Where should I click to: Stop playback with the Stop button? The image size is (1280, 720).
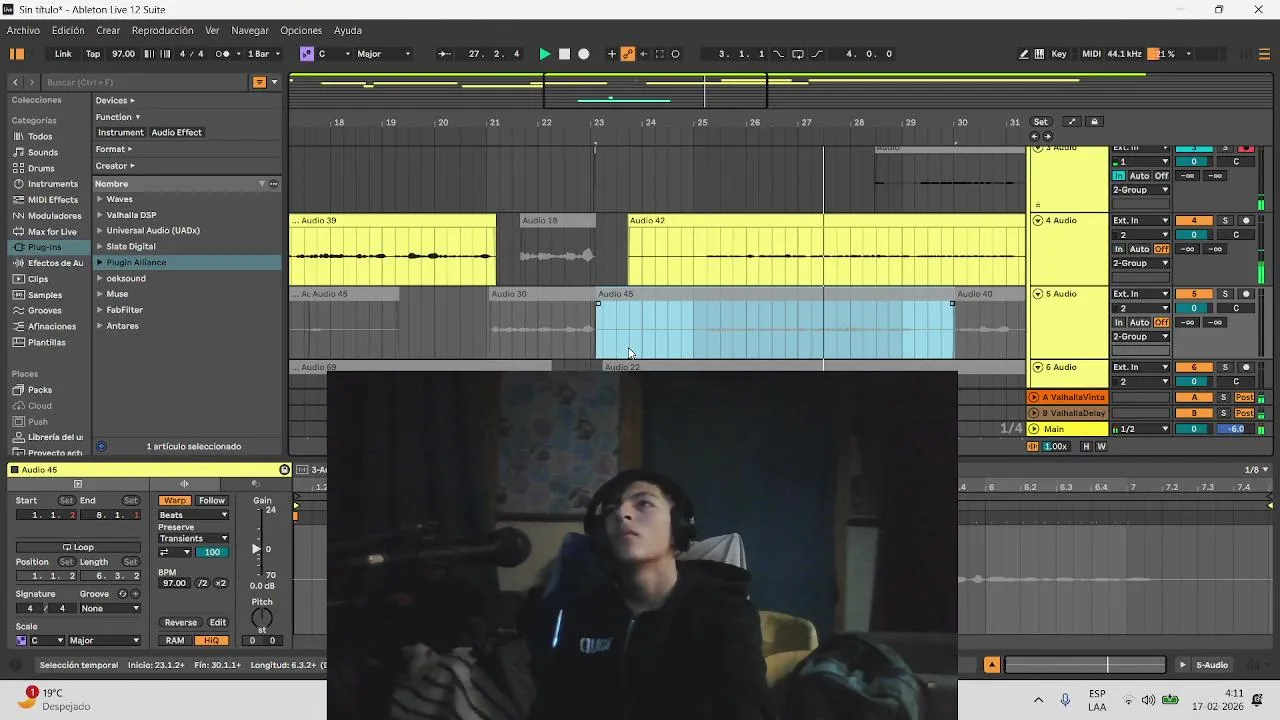pyautogui.click(x=564, y=54)
